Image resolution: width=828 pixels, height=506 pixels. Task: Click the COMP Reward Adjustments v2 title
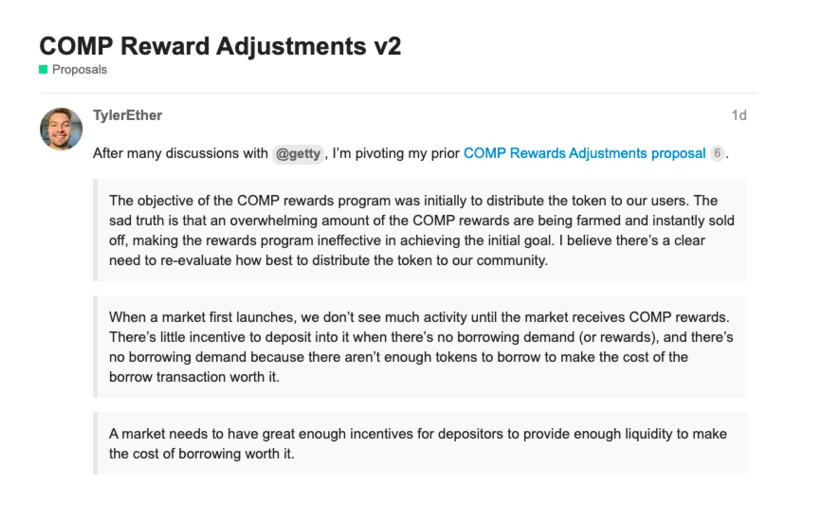[x=220, y=46]
